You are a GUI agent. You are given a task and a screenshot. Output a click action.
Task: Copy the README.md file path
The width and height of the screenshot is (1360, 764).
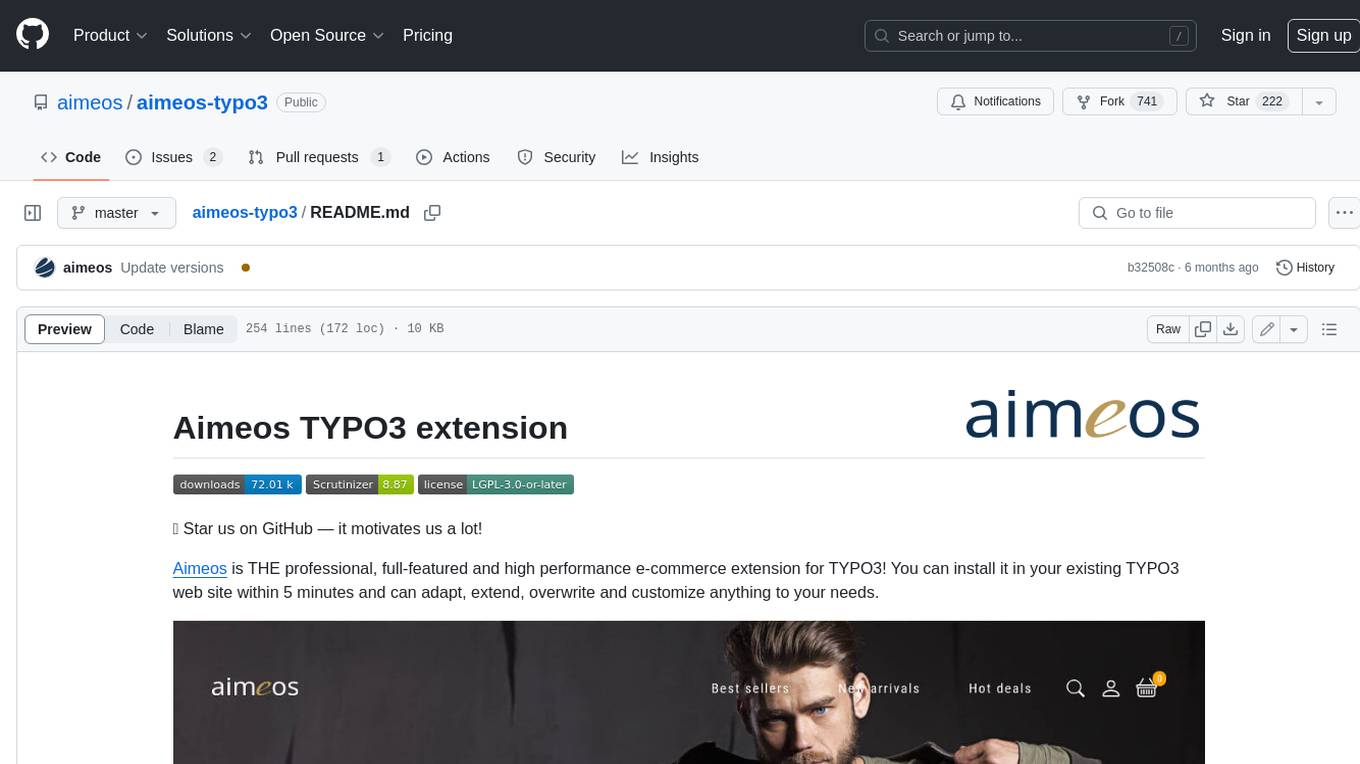[x=432, y=213]
